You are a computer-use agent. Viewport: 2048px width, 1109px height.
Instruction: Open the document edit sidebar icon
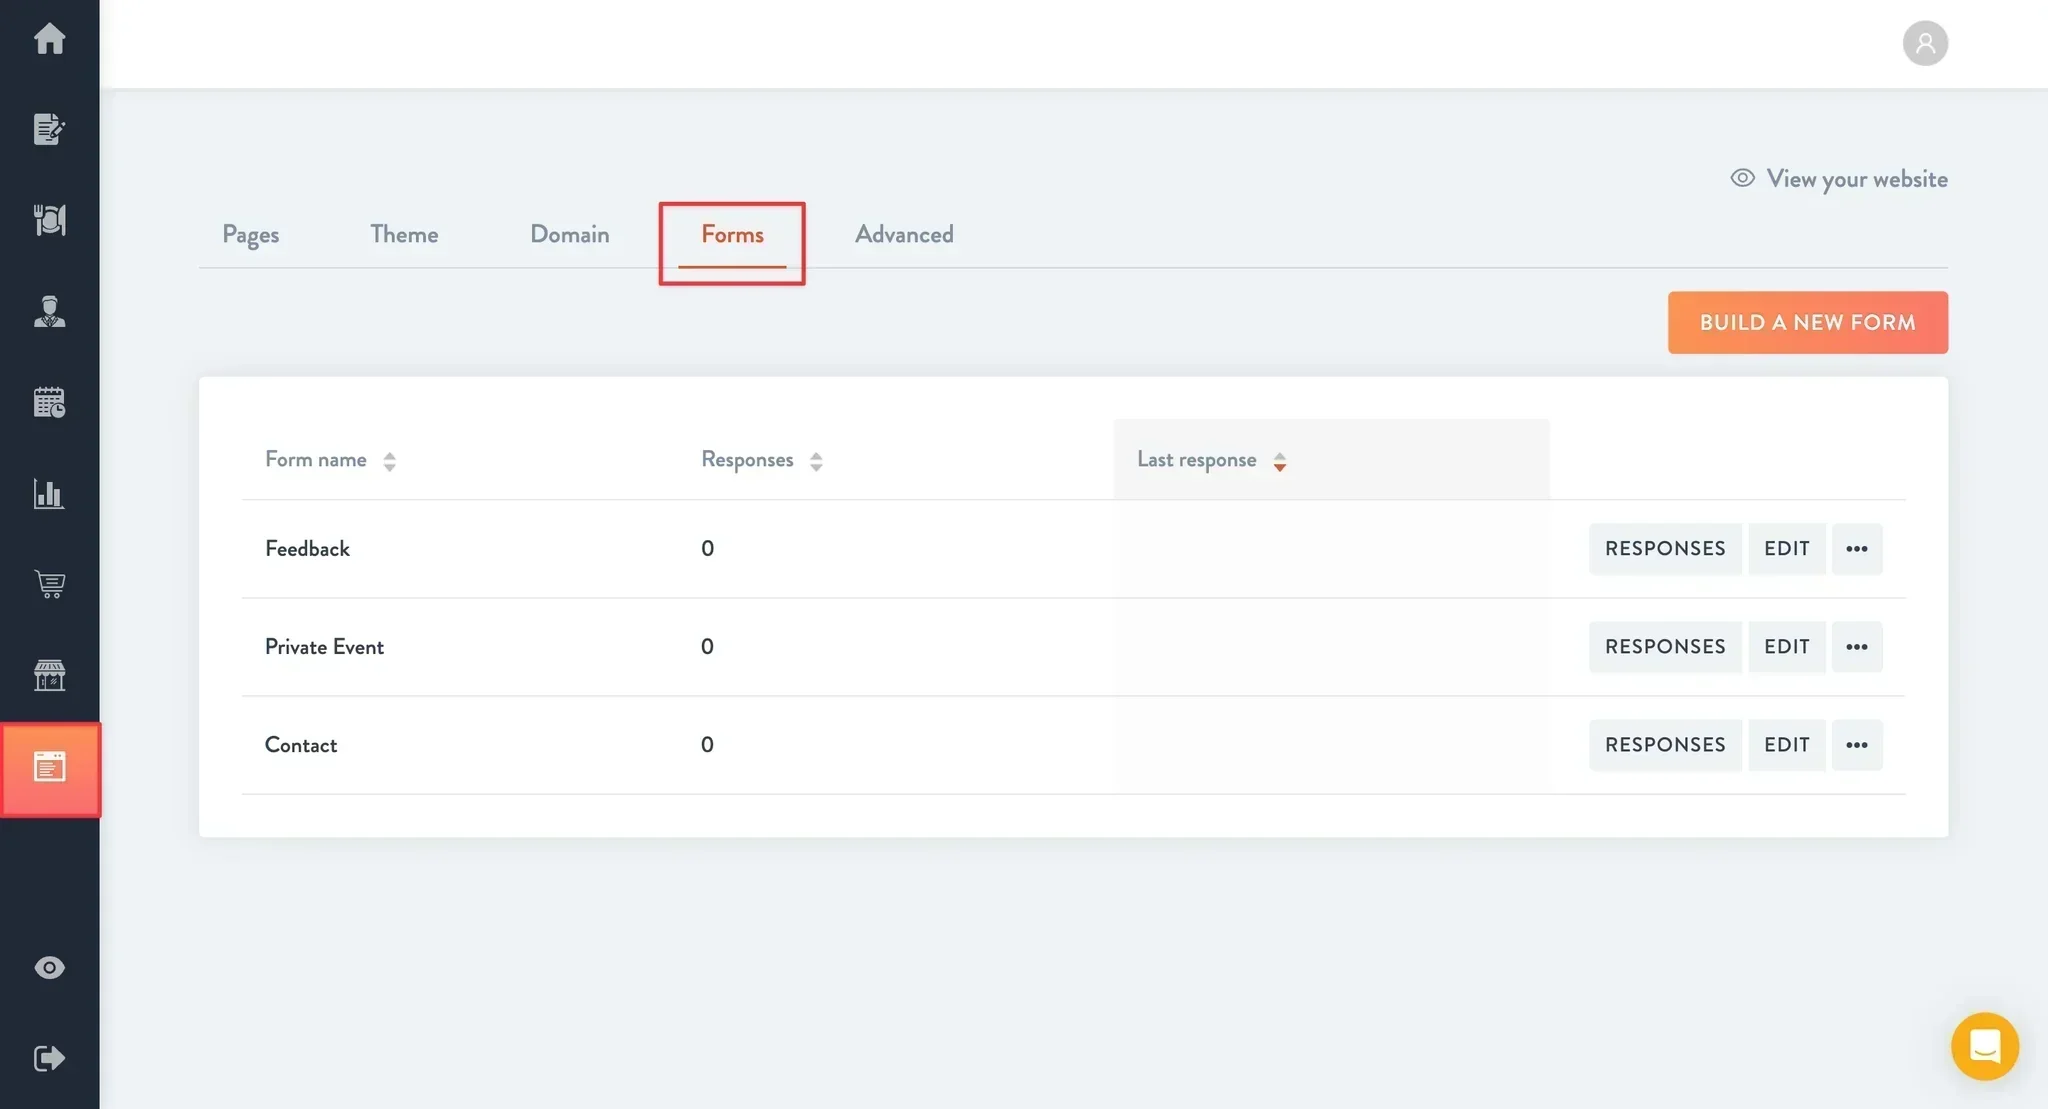click(x=49, y=129)
